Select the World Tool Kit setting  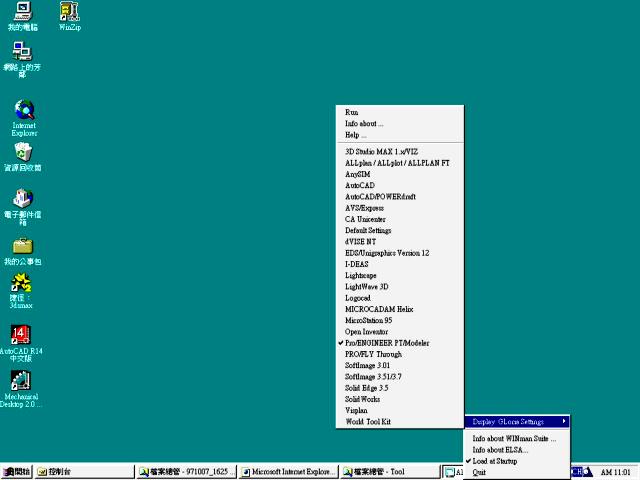click(x=400, y=422)
